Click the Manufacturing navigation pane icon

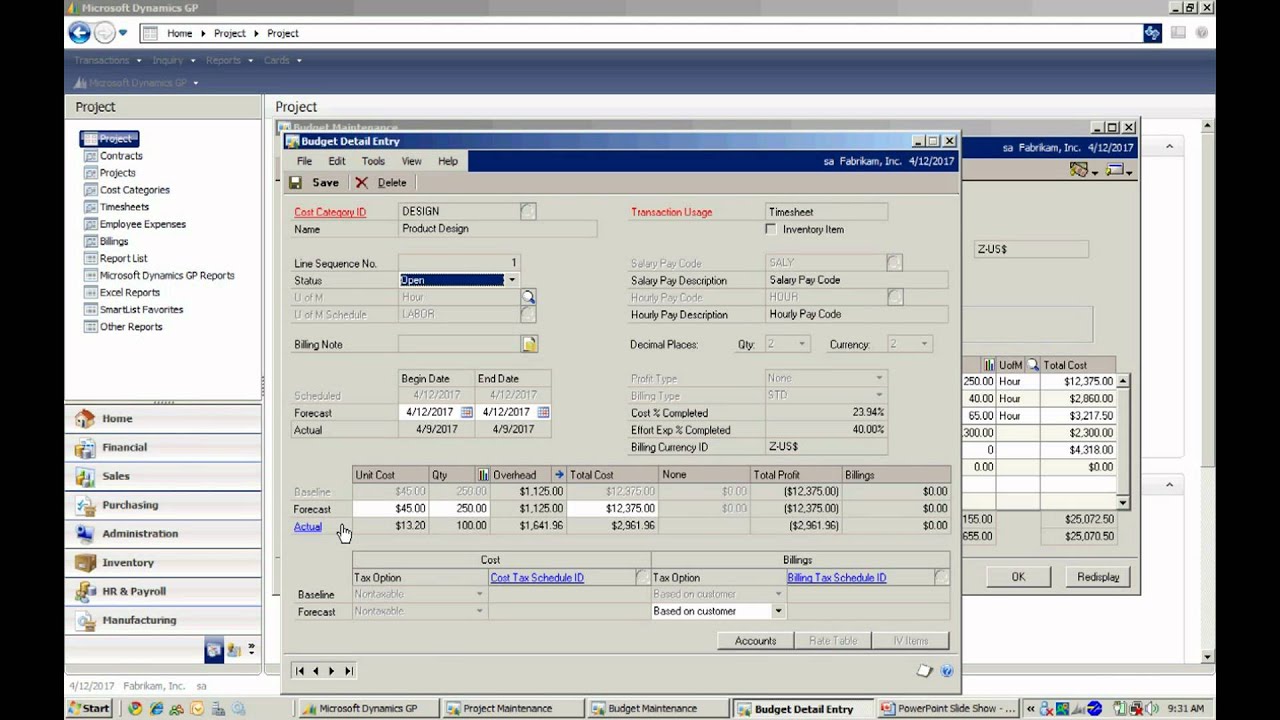85,620
